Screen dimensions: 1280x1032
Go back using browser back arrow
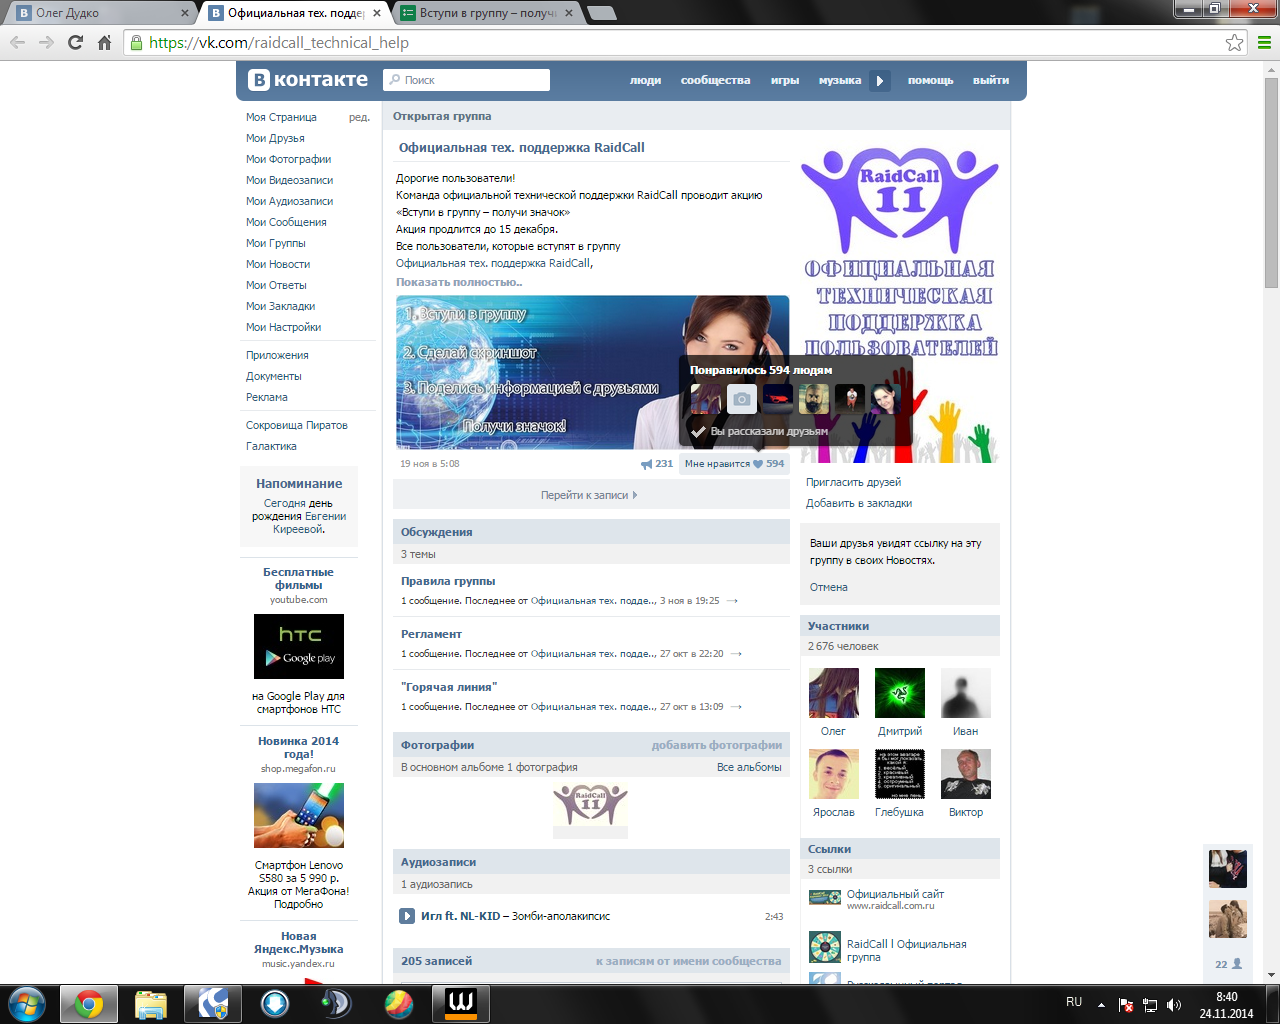tap(17, 42)
